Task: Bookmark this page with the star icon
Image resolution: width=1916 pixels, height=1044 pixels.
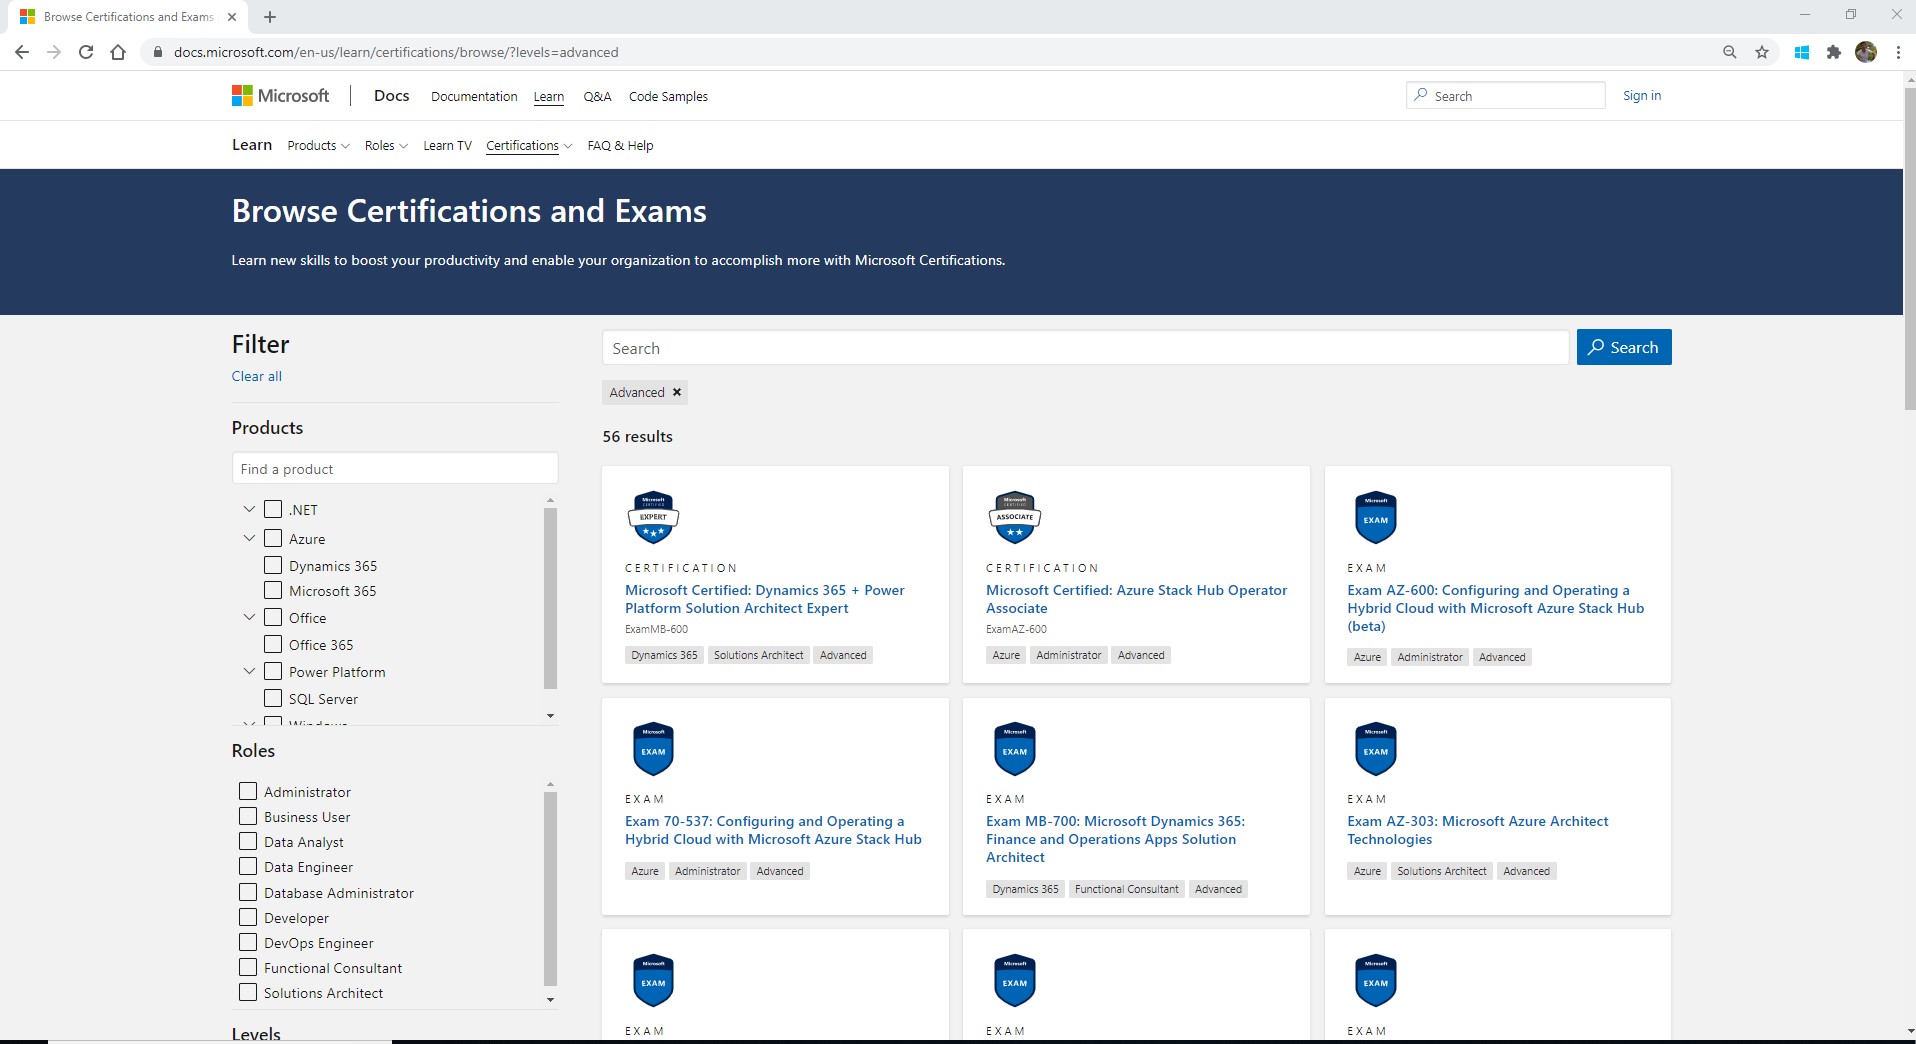Action: coord(1762,52)
